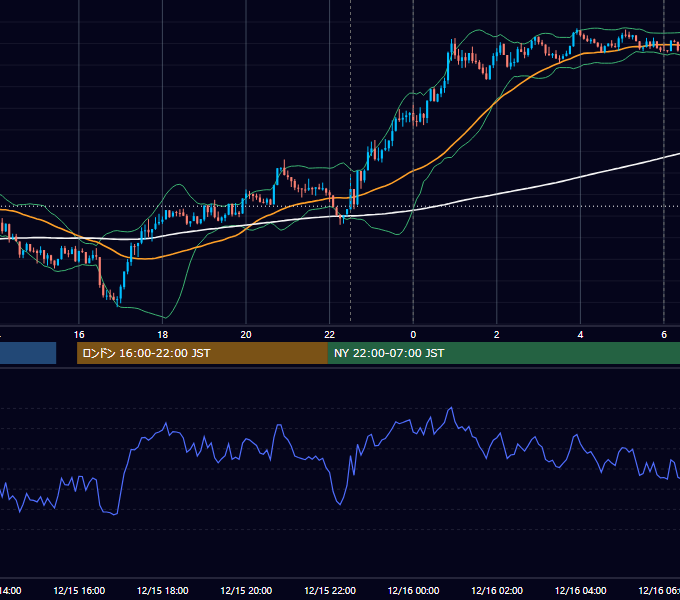Click the "12/16 02:00" date label
680x600 pixels.
pyautogui.click(x=497, y=590)
